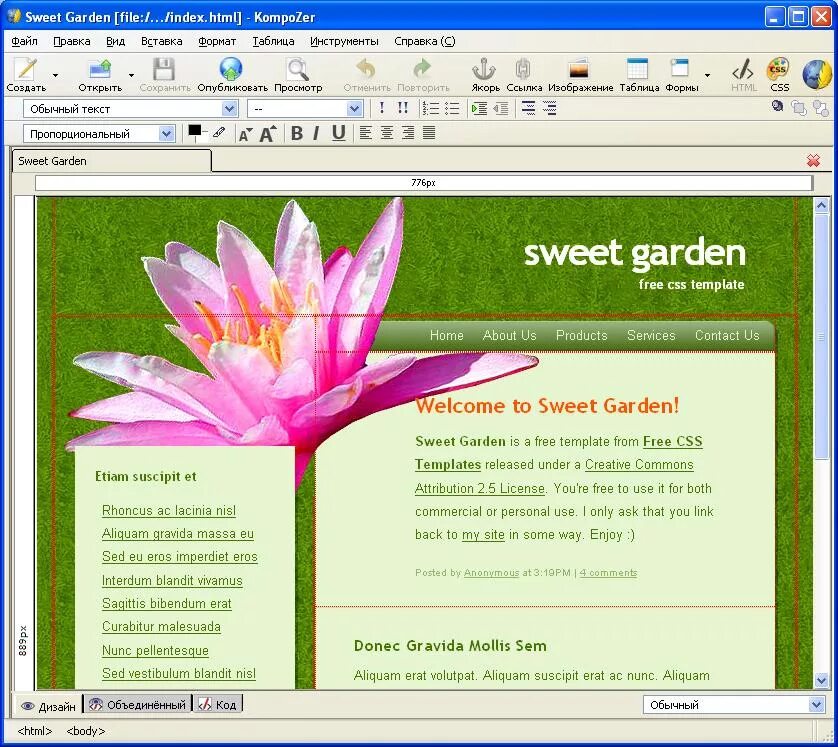Image resolution: width=838 pixels, height=747 pixels.
Task: Toggle the single exclamation emphasis button
Action: pyautogui.click(x=382, y=108)
